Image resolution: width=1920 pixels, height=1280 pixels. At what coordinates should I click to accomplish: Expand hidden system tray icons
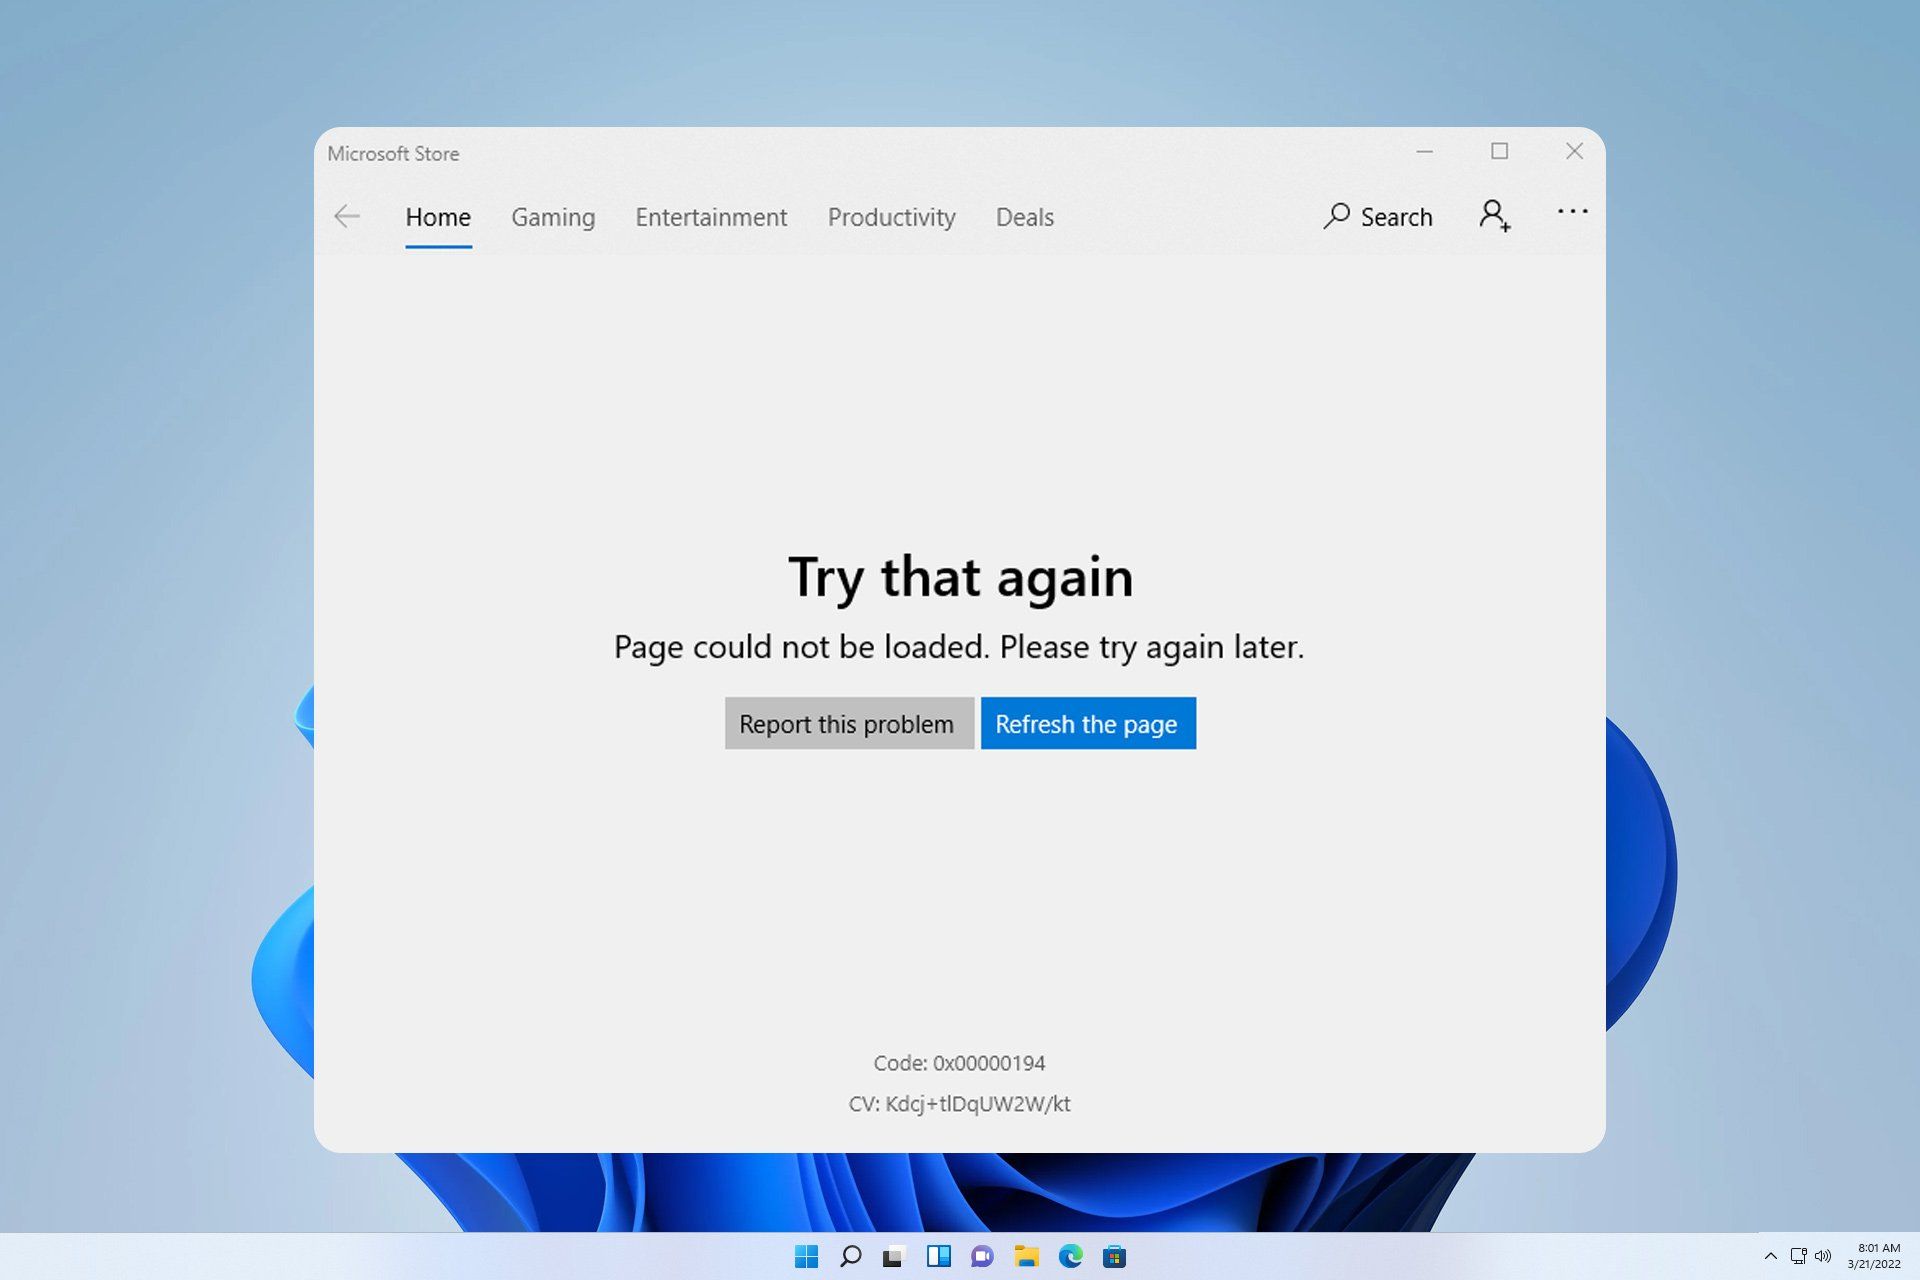(x=1770, y=1256)
